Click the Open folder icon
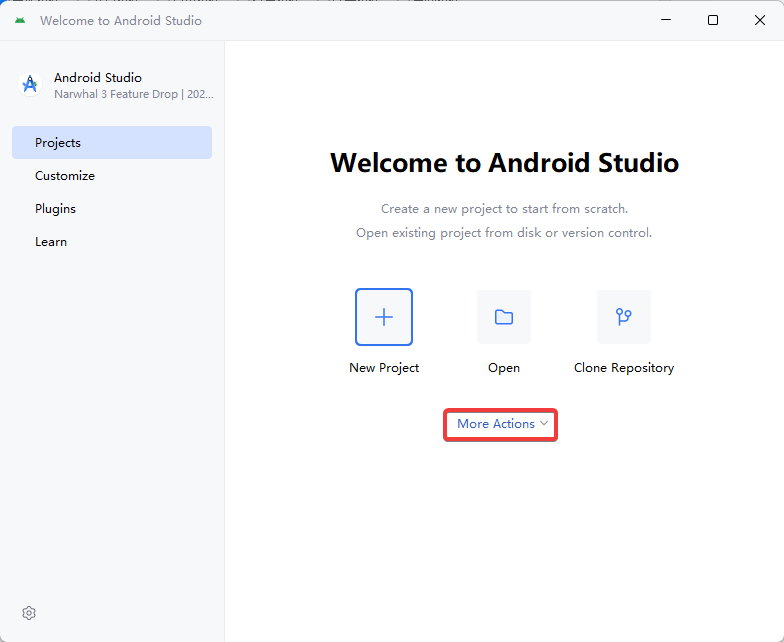This screenshot has width=784, height=642. 504,317
